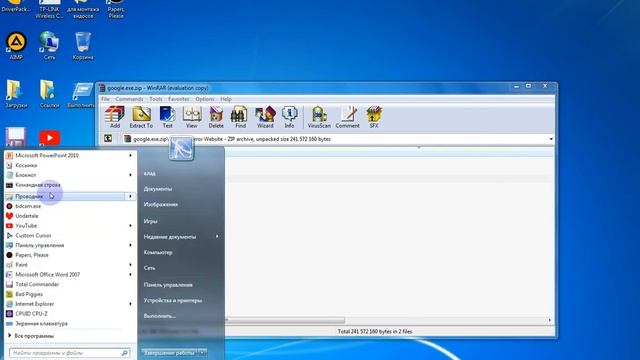Open Командная строка from Start menu
The image size is (640, 360).
[70, 185]
